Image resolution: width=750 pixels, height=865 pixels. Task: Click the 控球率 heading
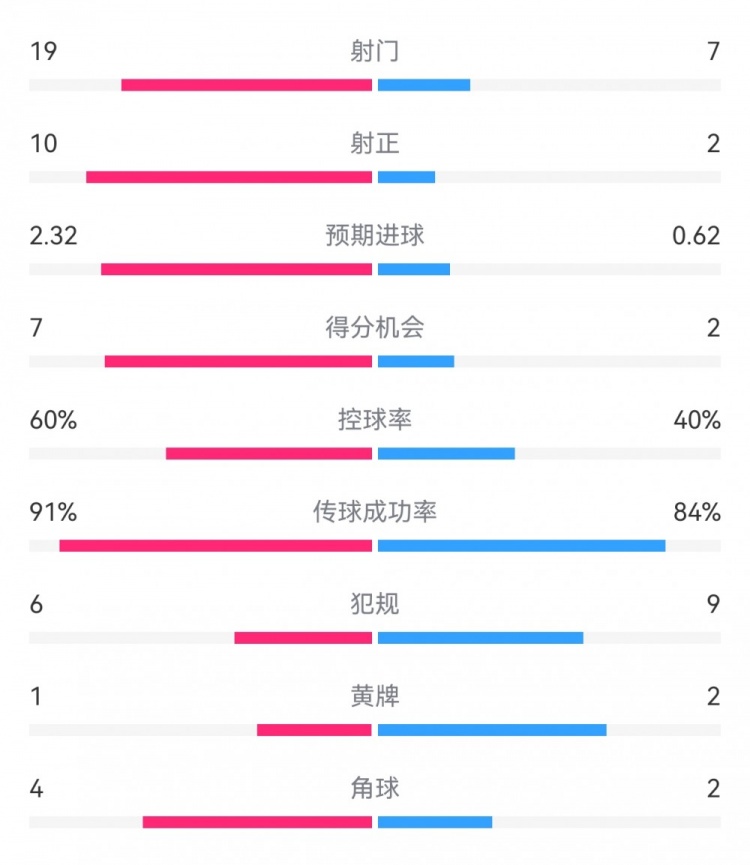click(375, 420)
